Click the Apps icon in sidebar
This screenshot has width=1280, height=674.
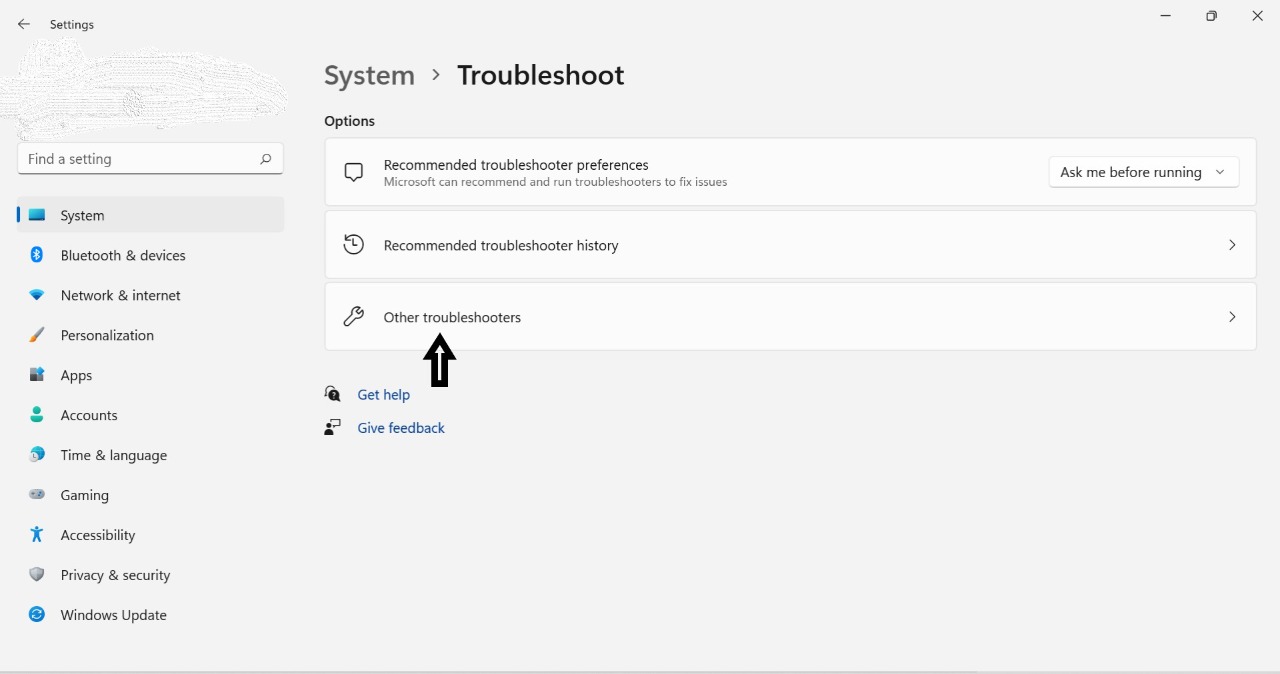pyautogui.click(x=37, y=375)
